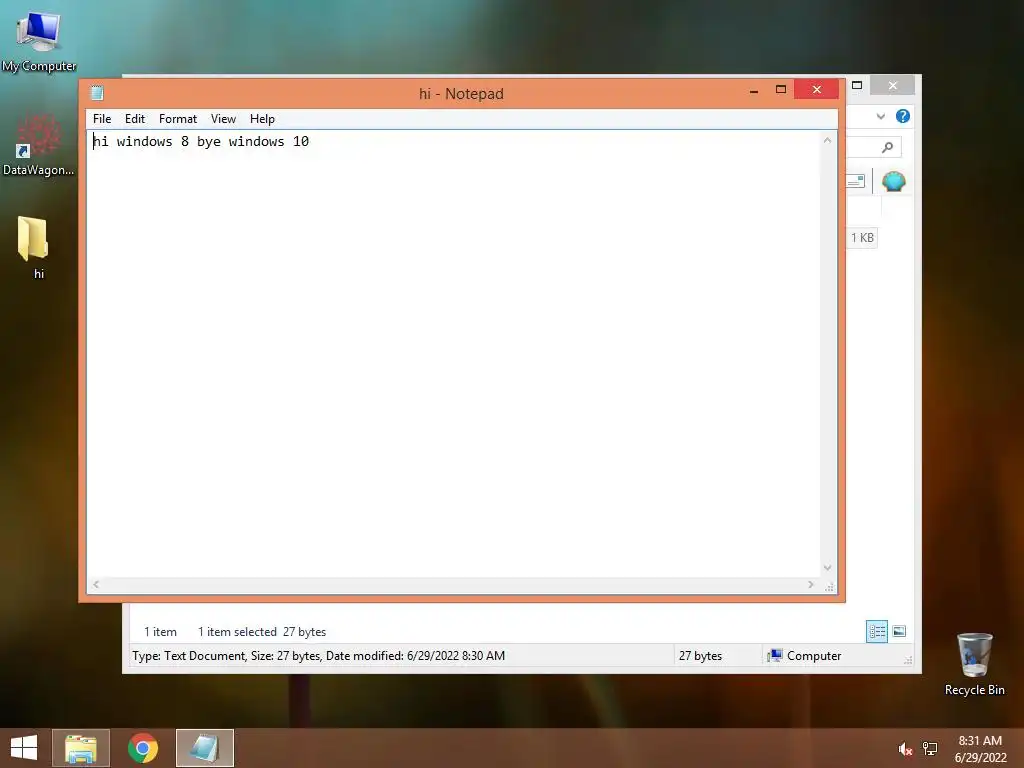Select the hi folder on the desktop
This screenshot has width=1024, height=768.
pyautogui.click(x=35, y=247)
